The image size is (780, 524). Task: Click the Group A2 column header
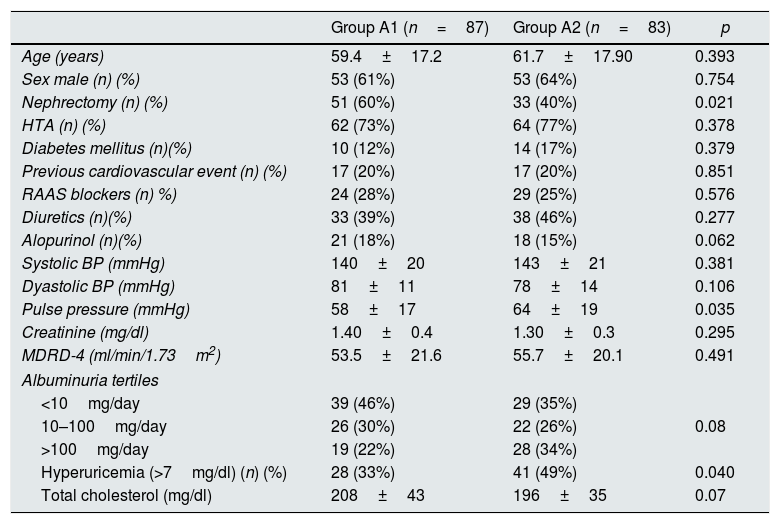tap(591, 27)
